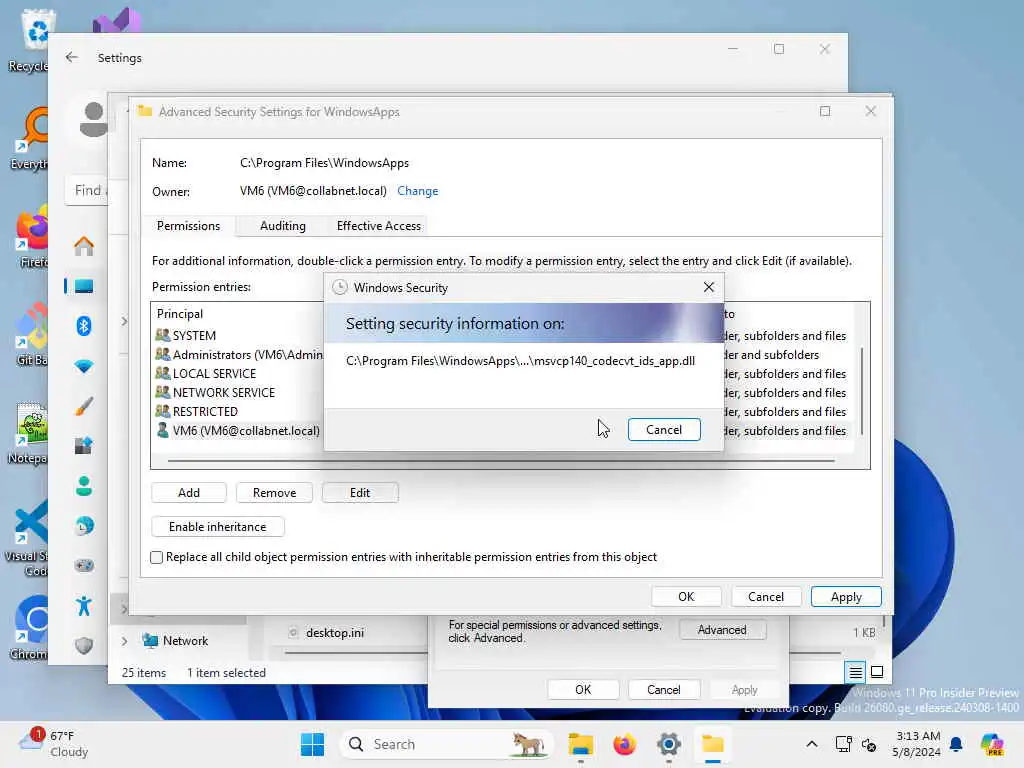Click Apply in Advanced Security Settings
The width and height of the screenshot is (1024, 768).
(x=846, y=597)
